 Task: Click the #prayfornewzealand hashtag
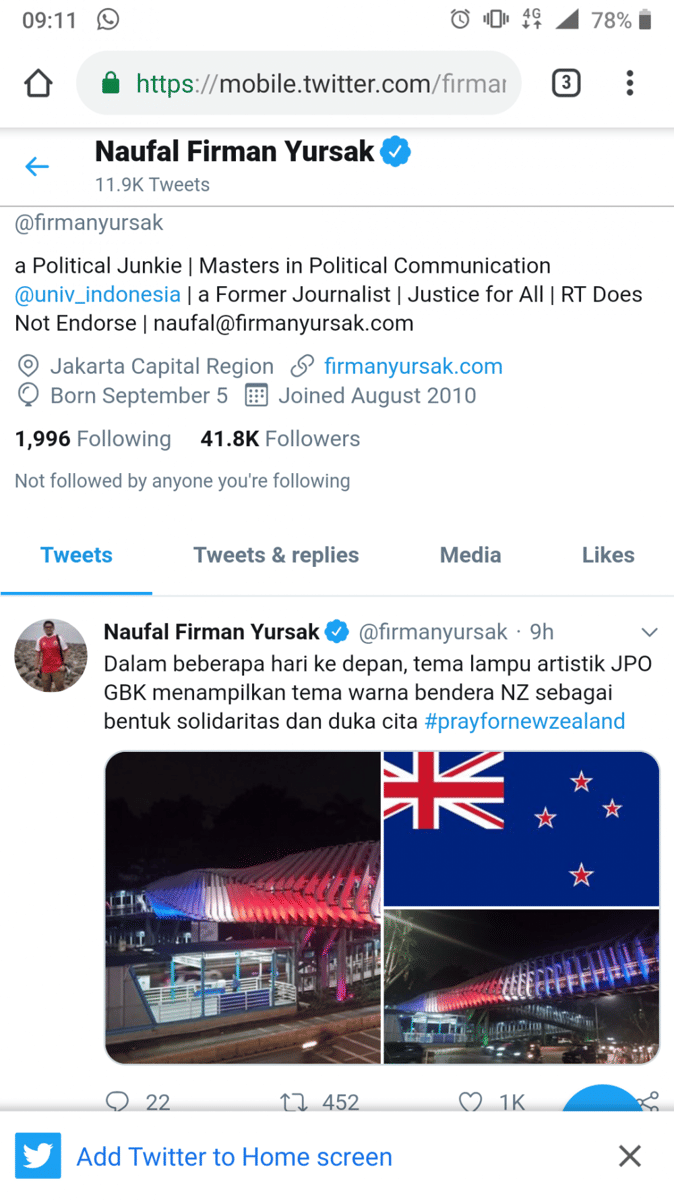(524, 721)
